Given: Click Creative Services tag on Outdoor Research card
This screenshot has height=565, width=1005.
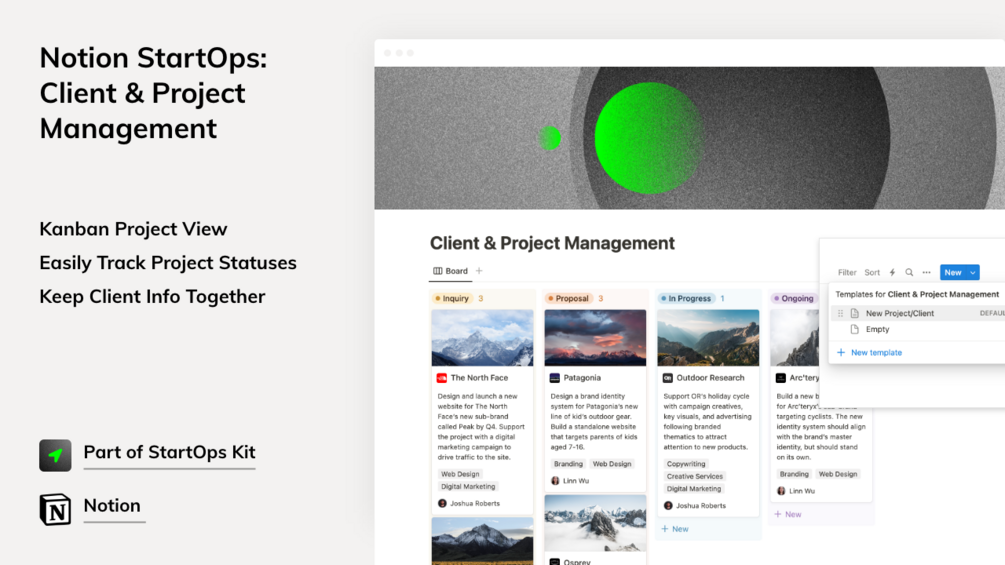Looking at the screenshot, I should coord(694,476).
